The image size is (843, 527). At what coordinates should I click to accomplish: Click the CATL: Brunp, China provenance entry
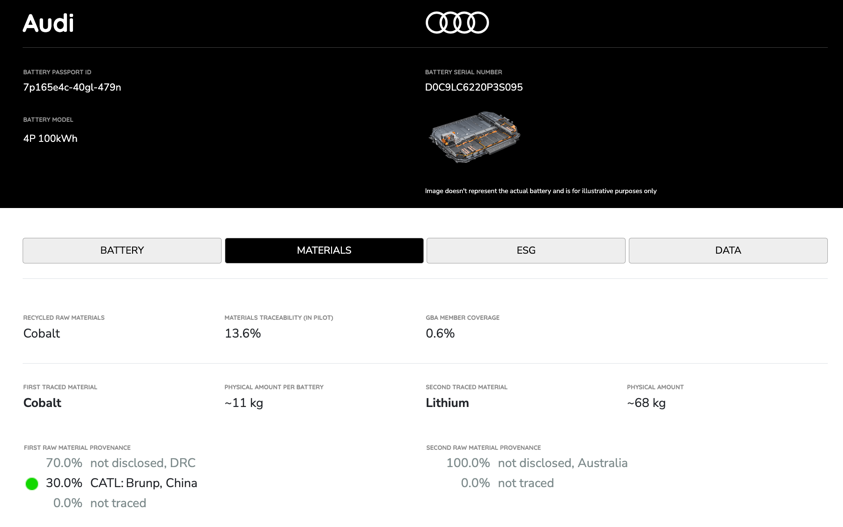point(143,483)
